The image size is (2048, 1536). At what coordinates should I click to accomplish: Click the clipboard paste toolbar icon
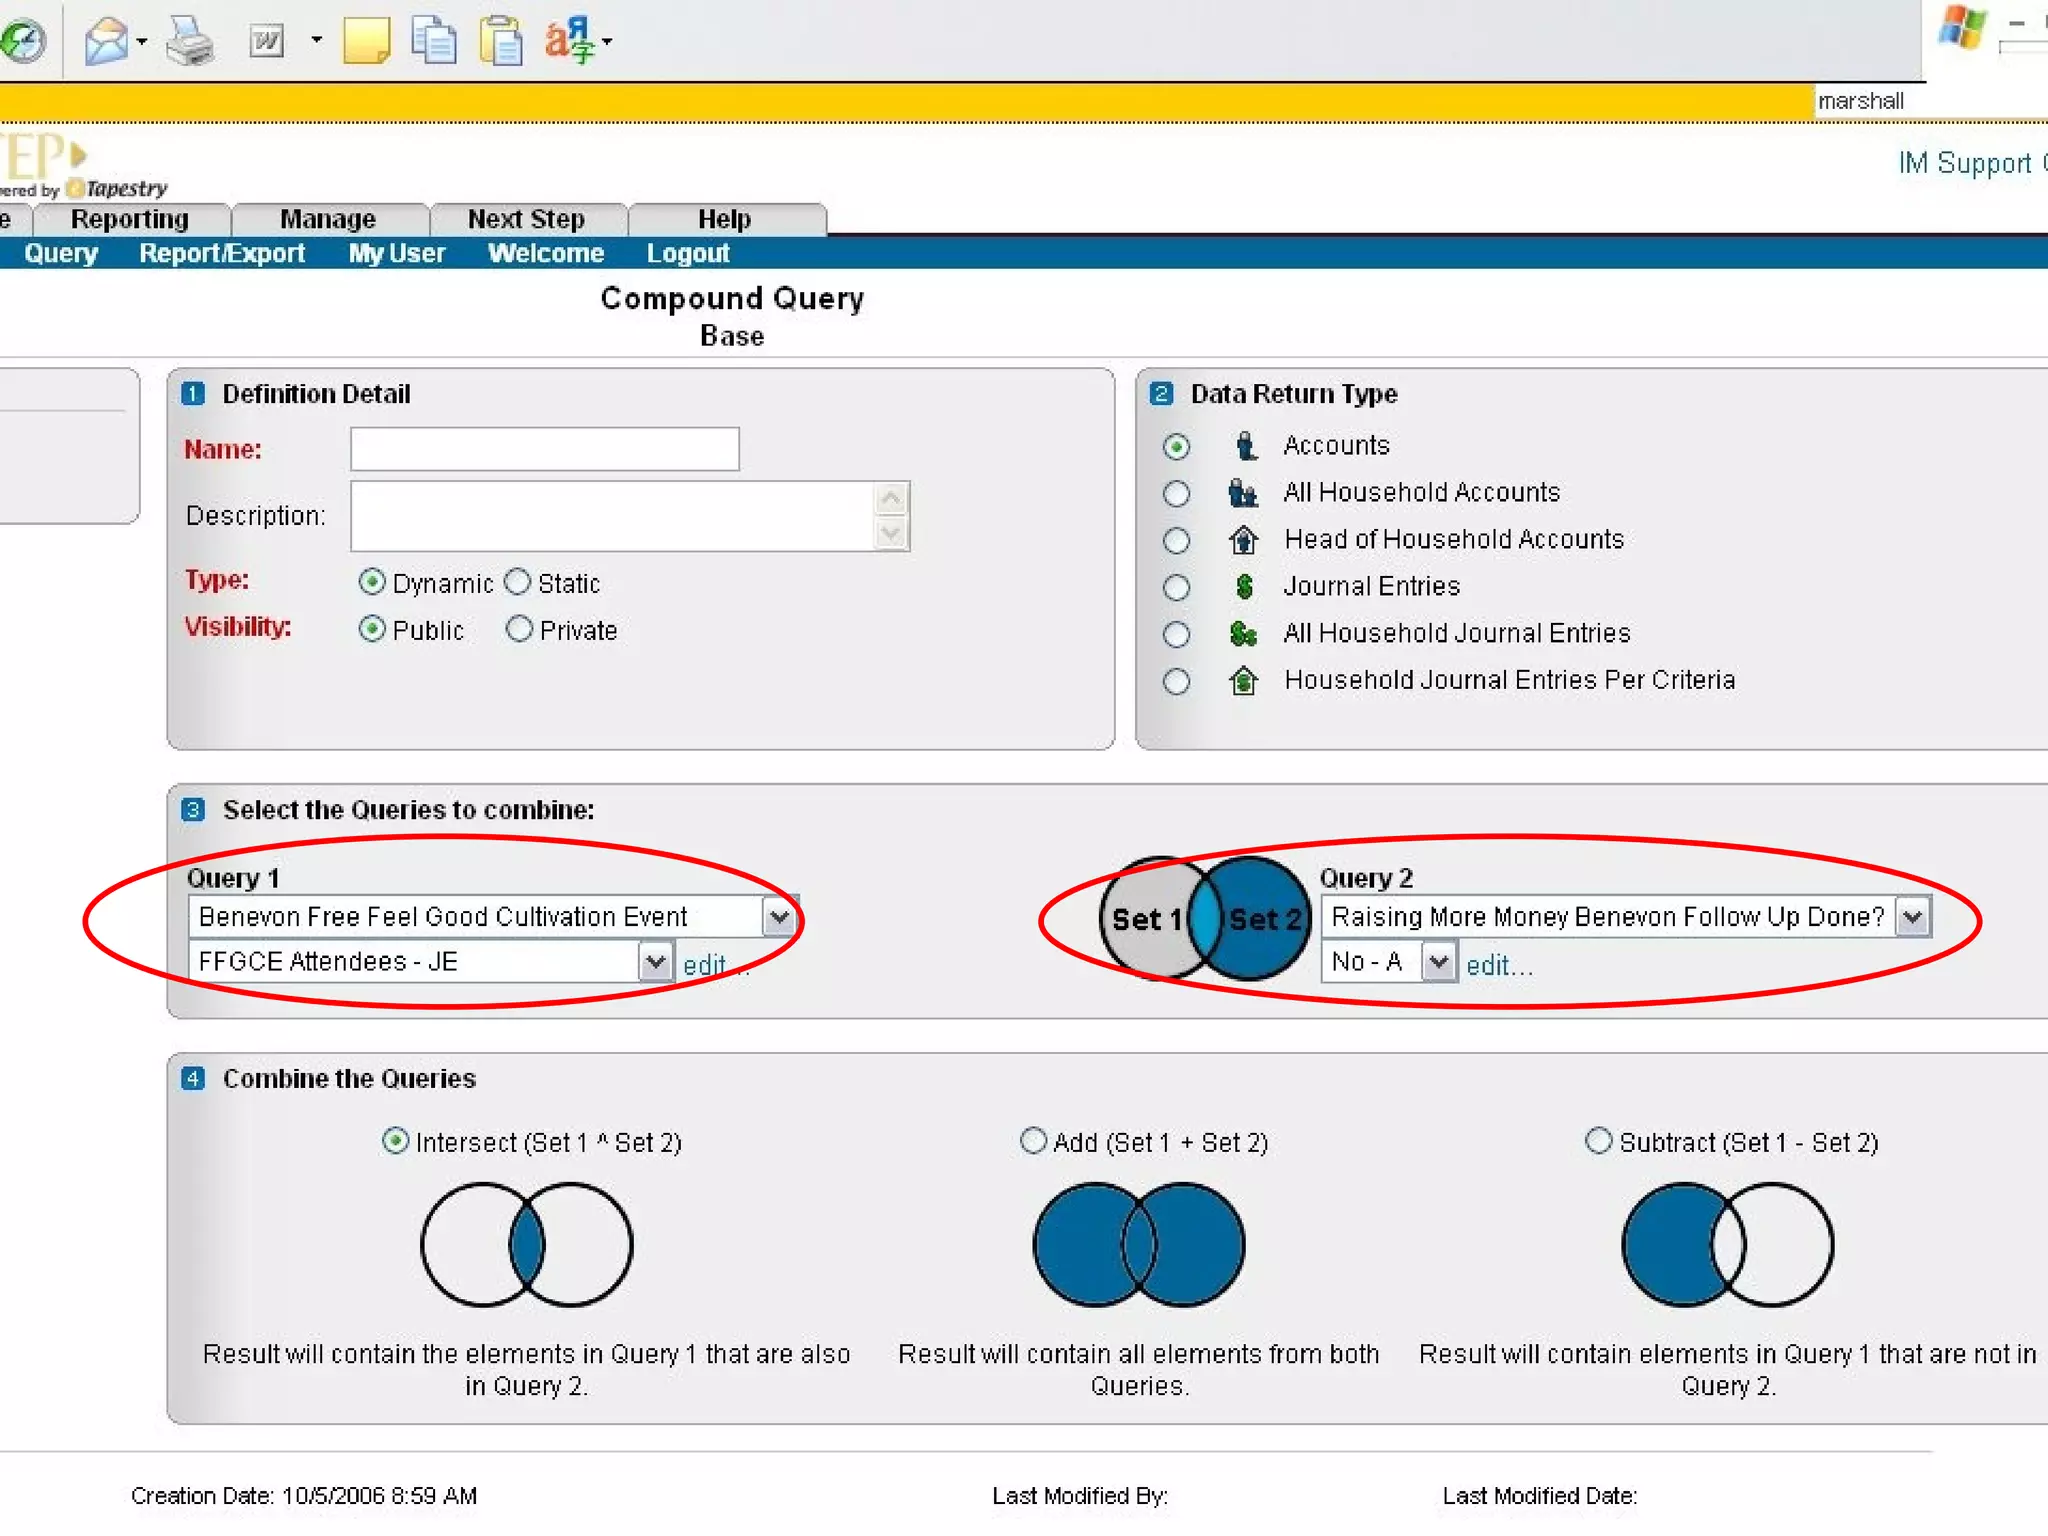(x=500, y=41)
